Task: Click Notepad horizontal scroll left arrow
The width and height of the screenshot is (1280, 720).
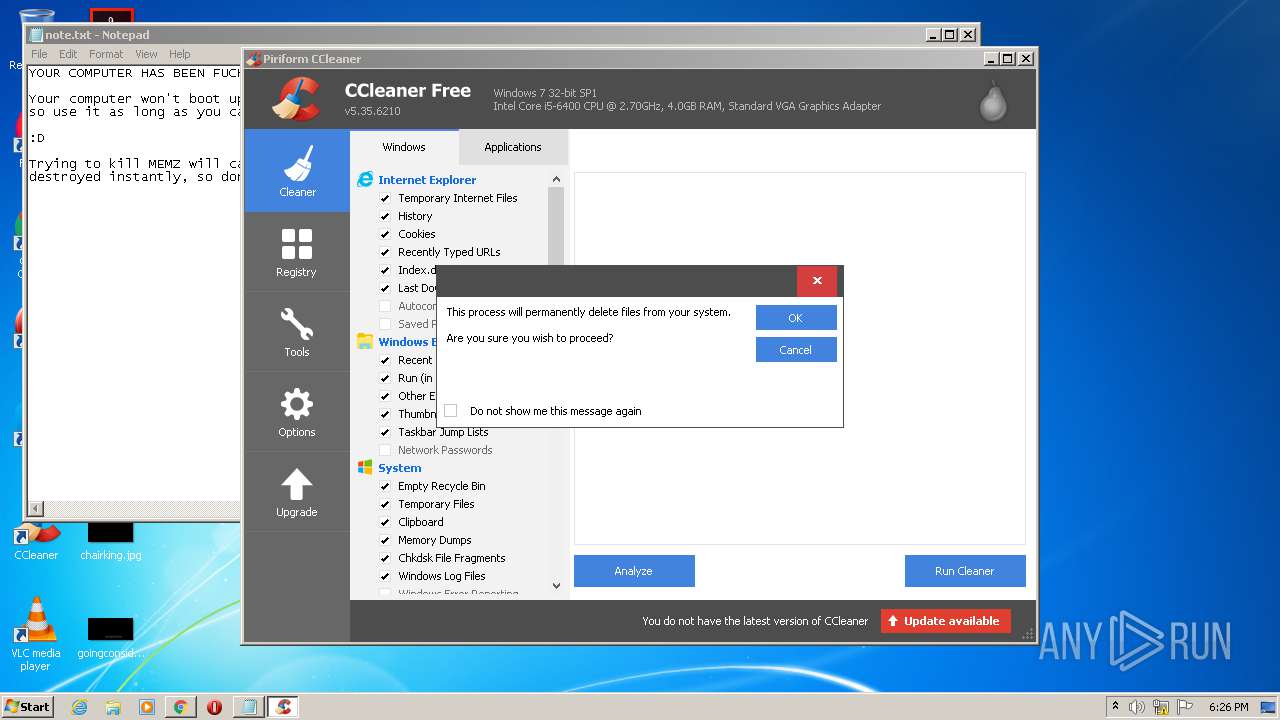Action: click(36, 509)
